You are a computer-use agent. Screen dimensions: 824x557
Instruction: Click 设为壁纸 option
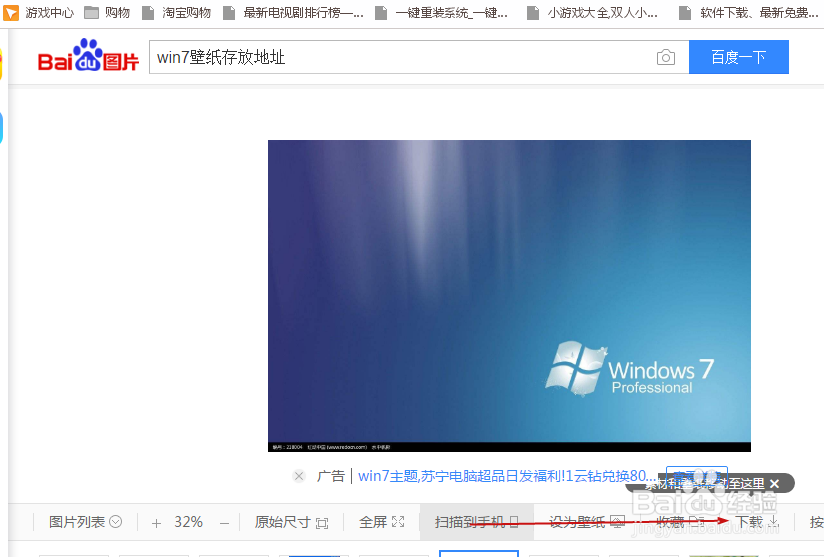tap(586, 522)
